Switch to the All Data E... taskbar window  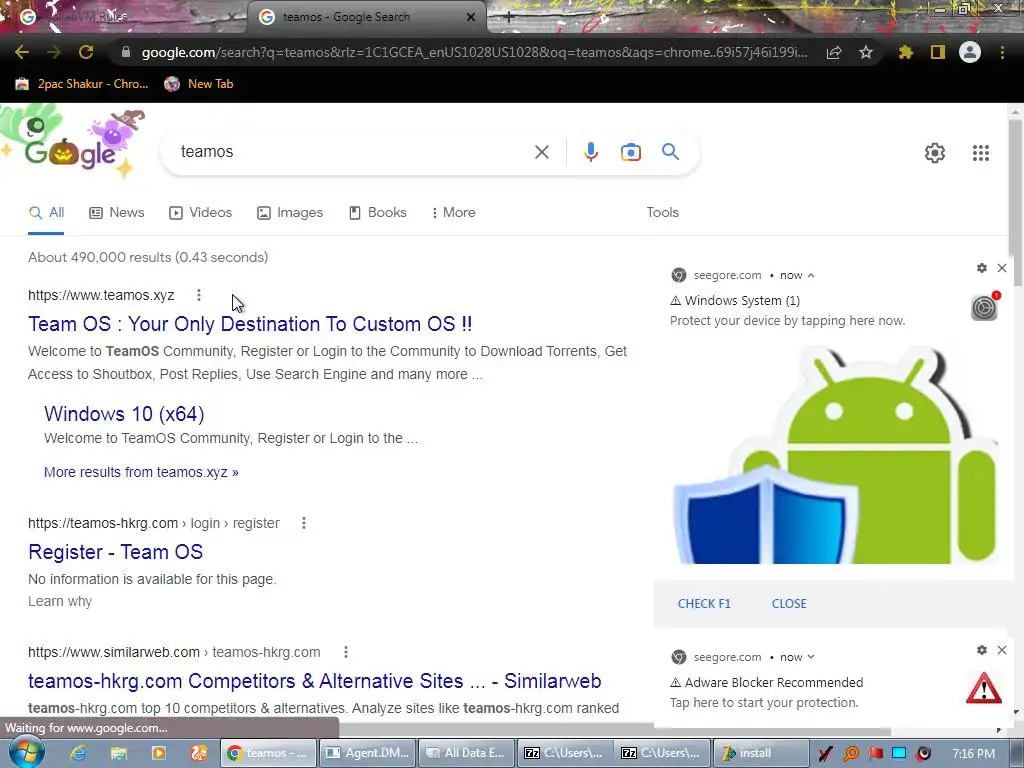[466, 753]
